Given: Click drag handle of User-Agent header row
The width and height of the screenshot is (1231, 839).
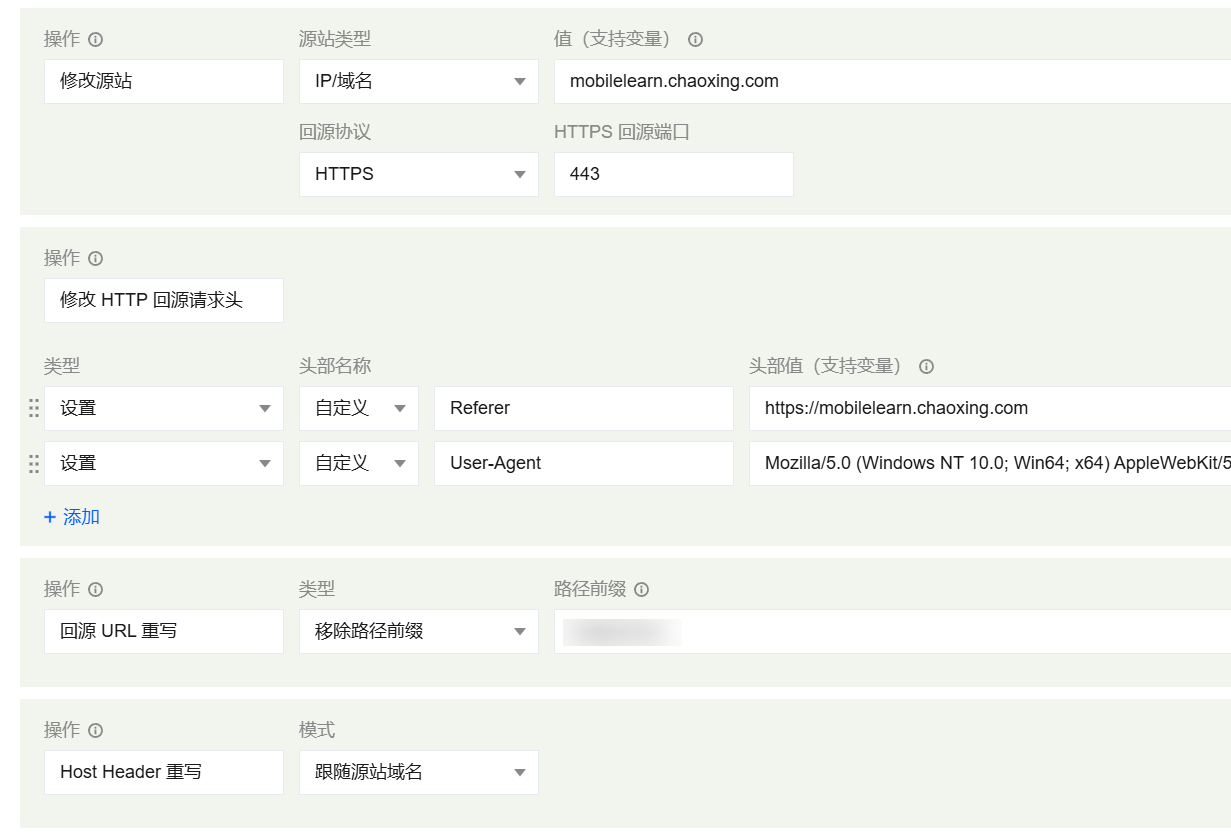Looking at the screenshot, I should click(x=33, y=464).
